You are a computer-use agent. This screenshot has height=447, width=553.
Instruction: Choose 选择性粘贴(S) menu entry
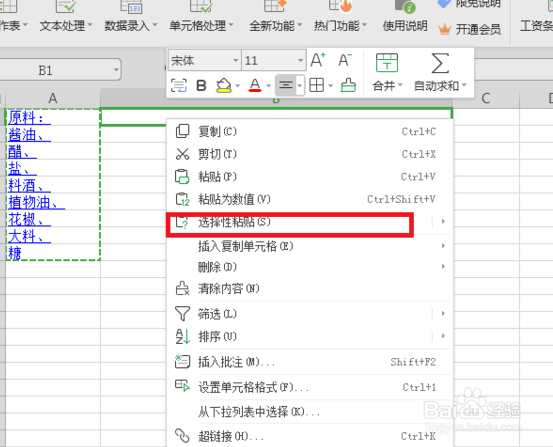310,222
